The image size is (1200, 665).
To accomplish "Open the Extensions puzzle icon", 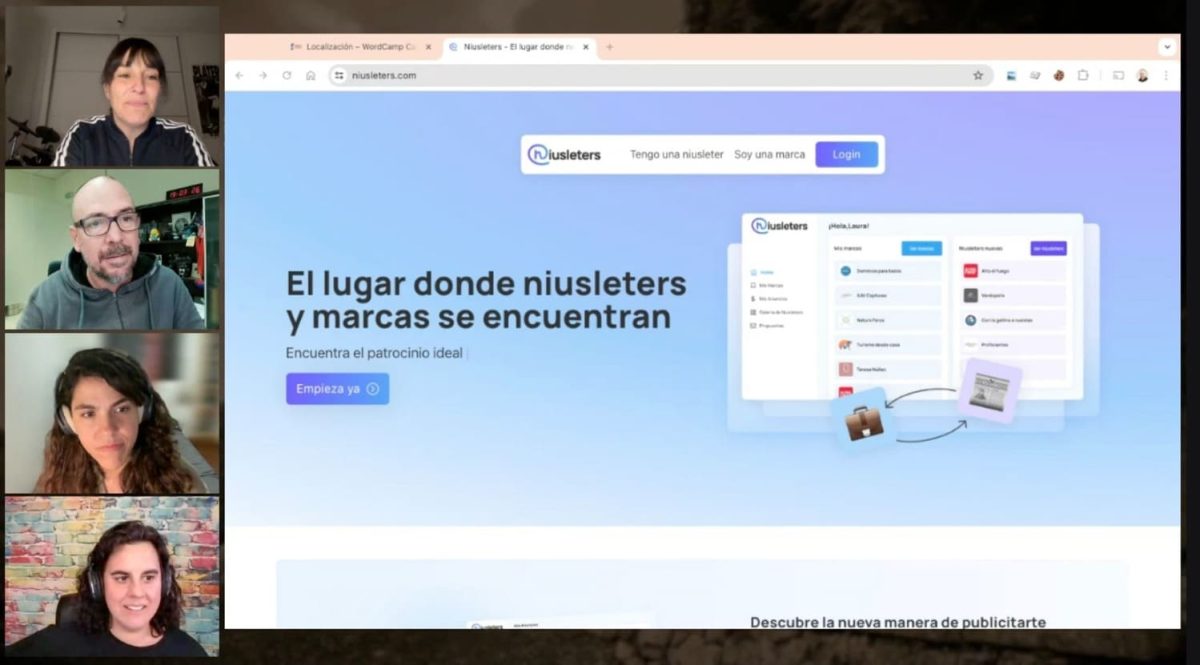I will point(1083,75).
